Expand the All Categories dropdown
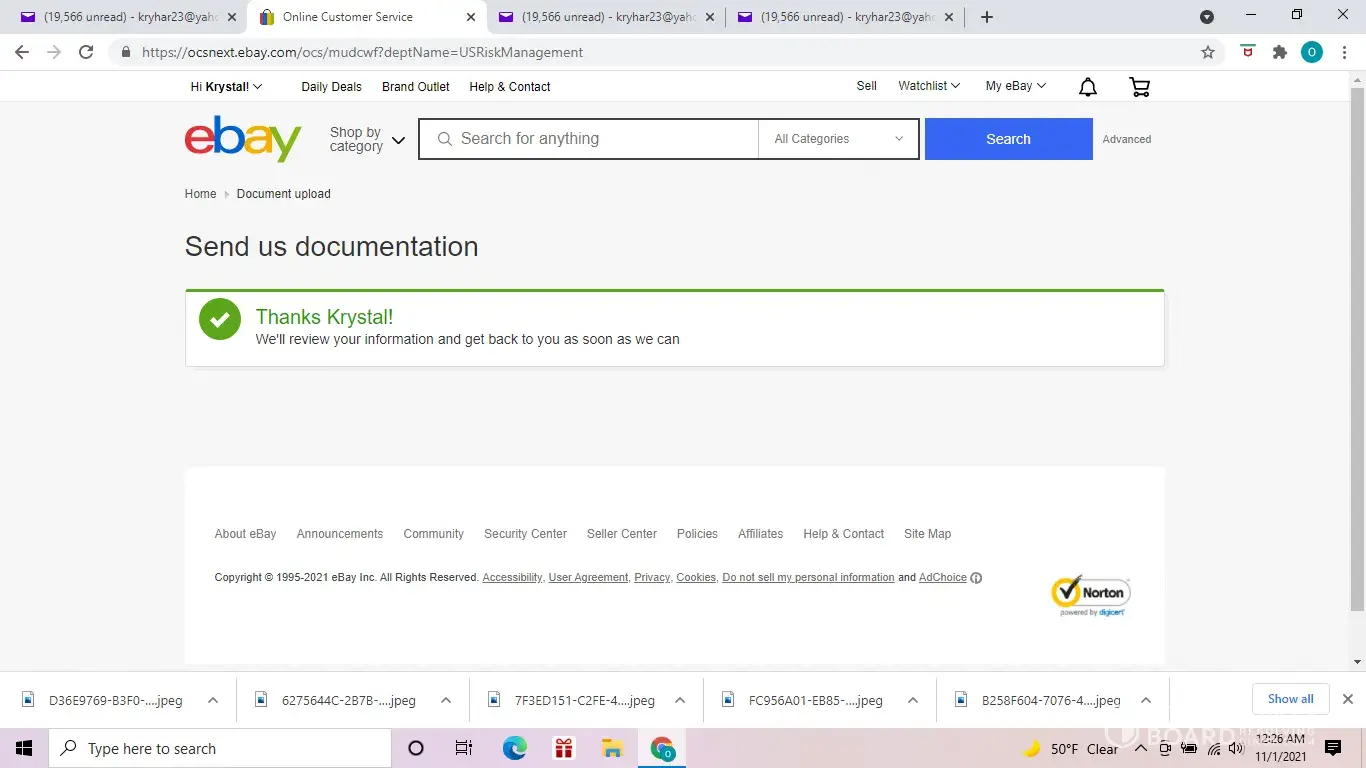Viewport: 1366px width, 768px height. [838, 139]
